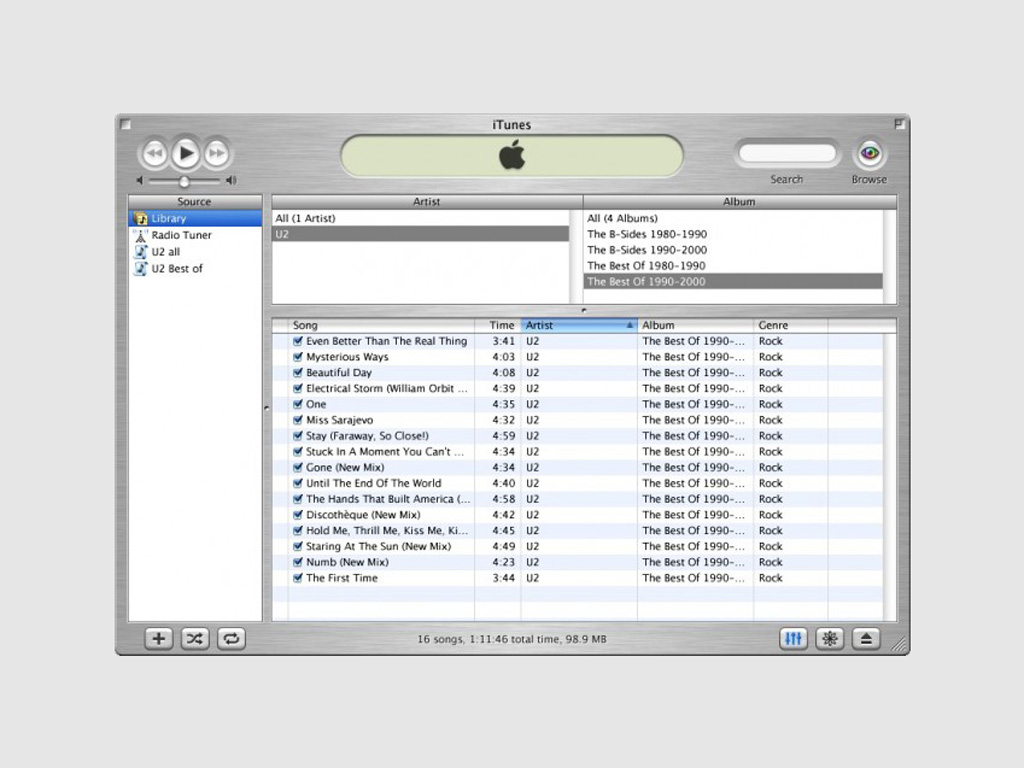This screenshot has width=1024, height=768.
Task: Select The B-Sides 1980-1990 album
Action: [x=733, y=234]
